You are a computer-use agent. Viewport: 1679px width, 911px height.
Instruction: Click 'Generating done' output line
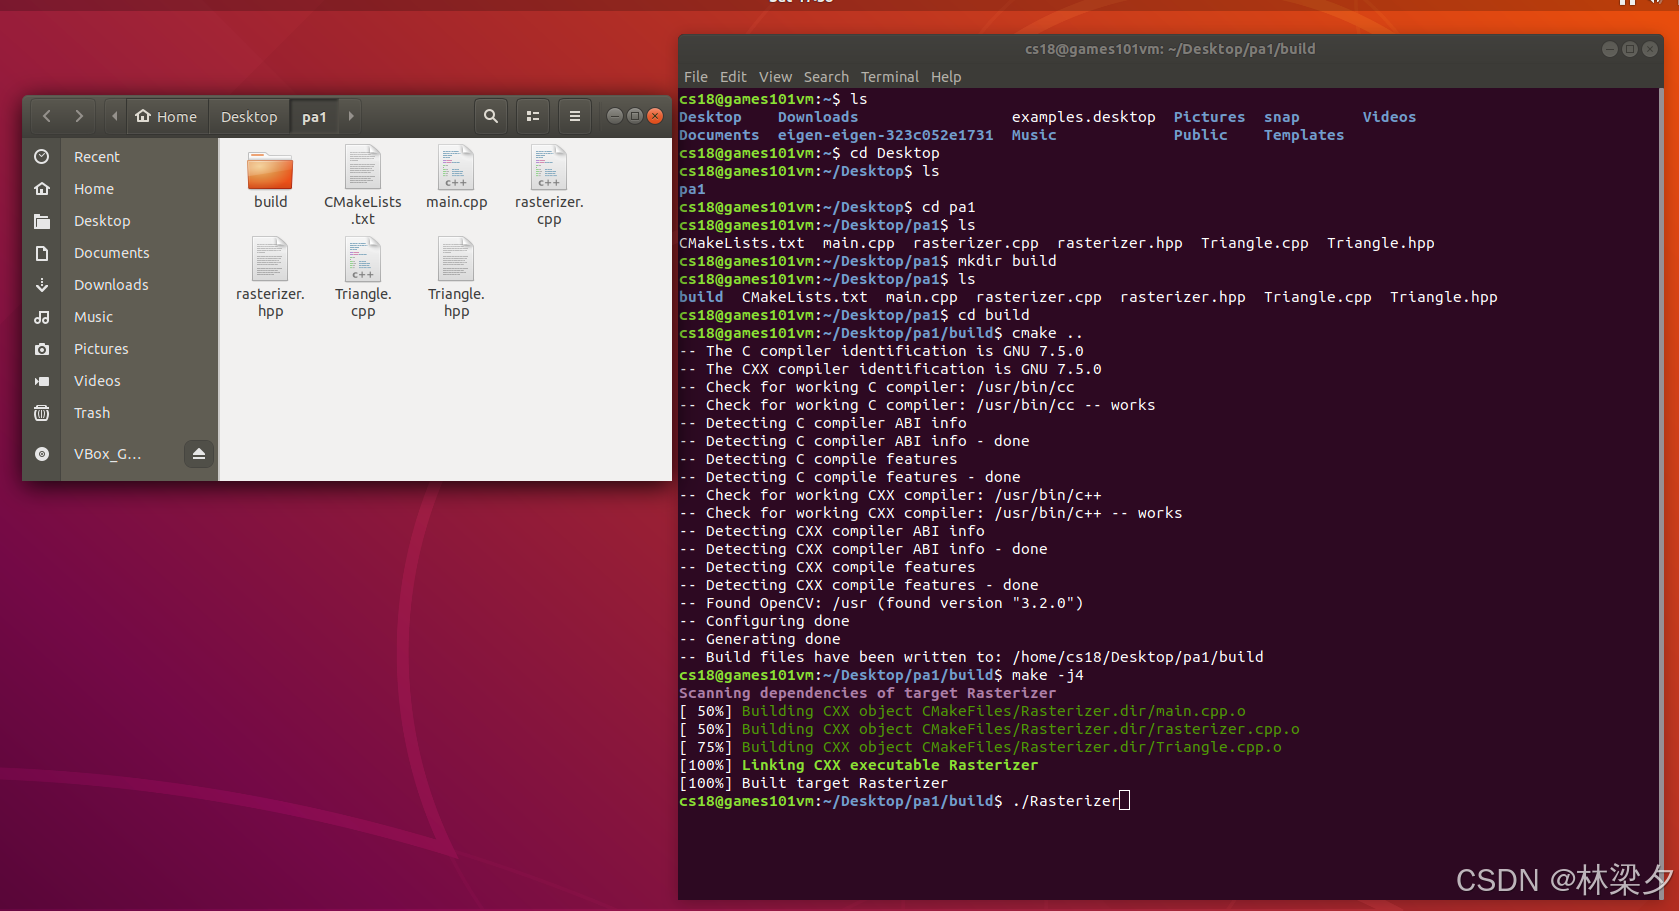tap(760, 639)
